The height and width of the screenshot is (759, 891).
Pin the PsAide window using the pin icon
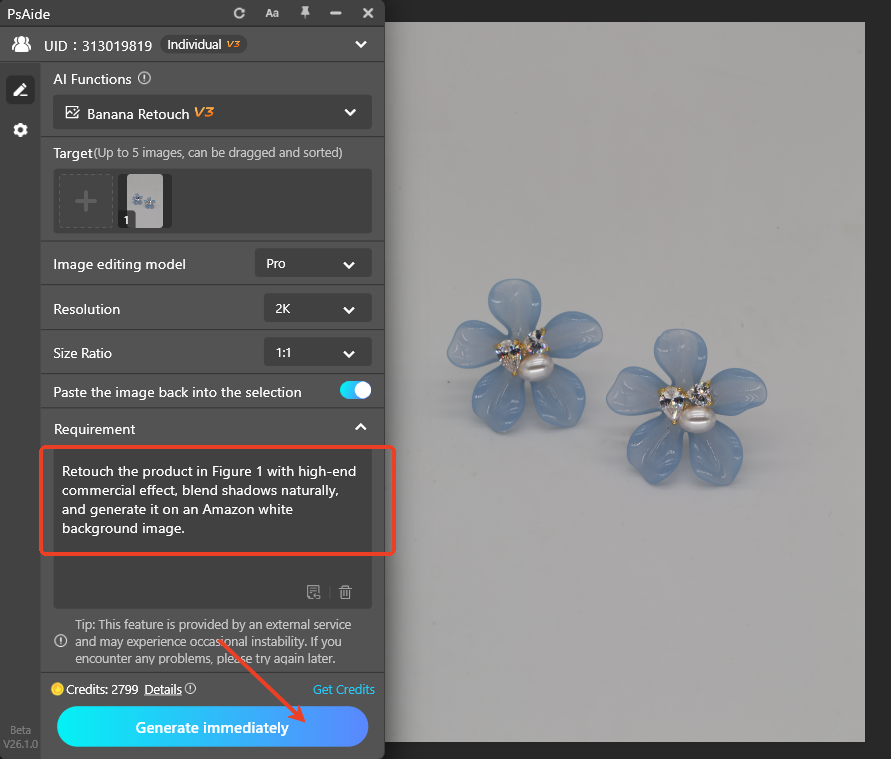point(303,13)
